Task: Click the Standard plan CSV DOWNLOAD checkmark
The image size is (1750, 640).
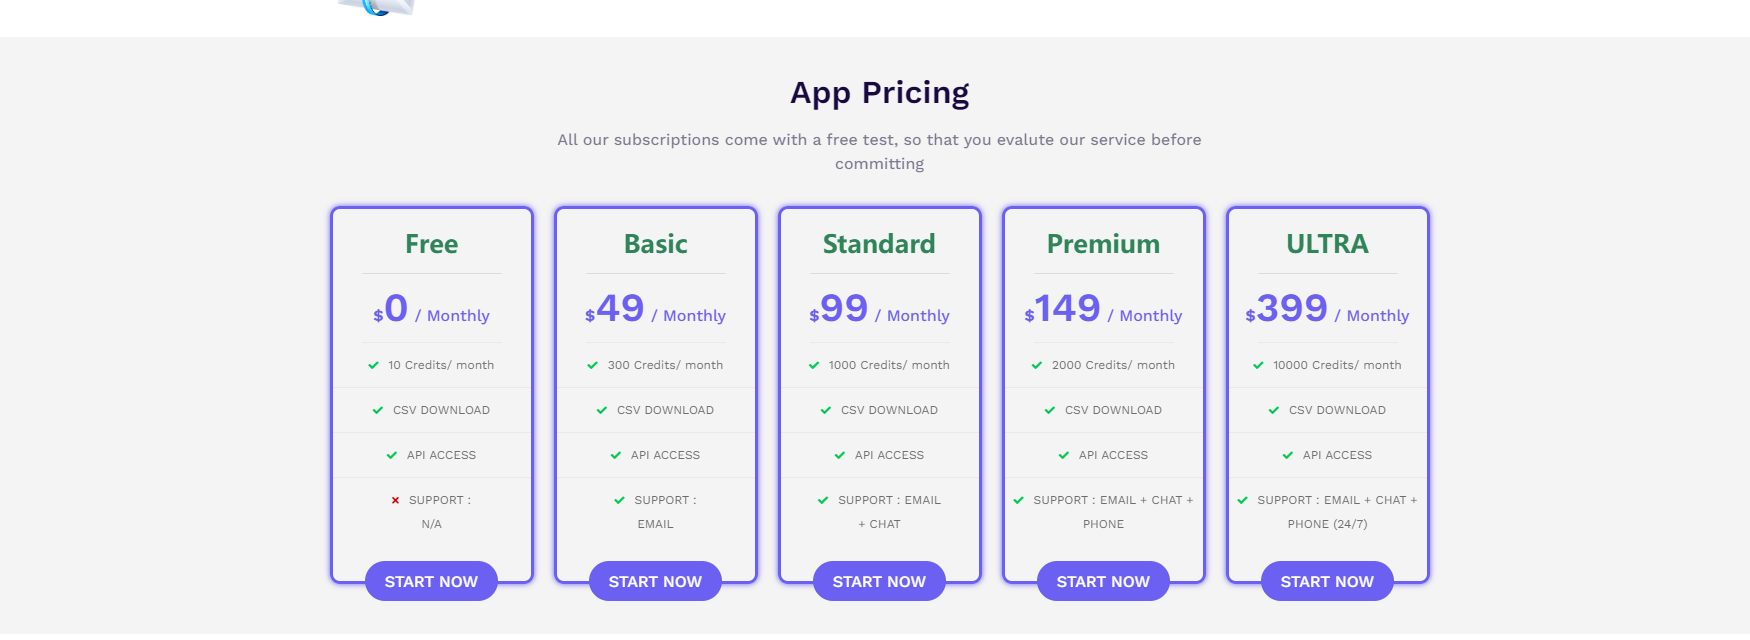Action: 826,410
